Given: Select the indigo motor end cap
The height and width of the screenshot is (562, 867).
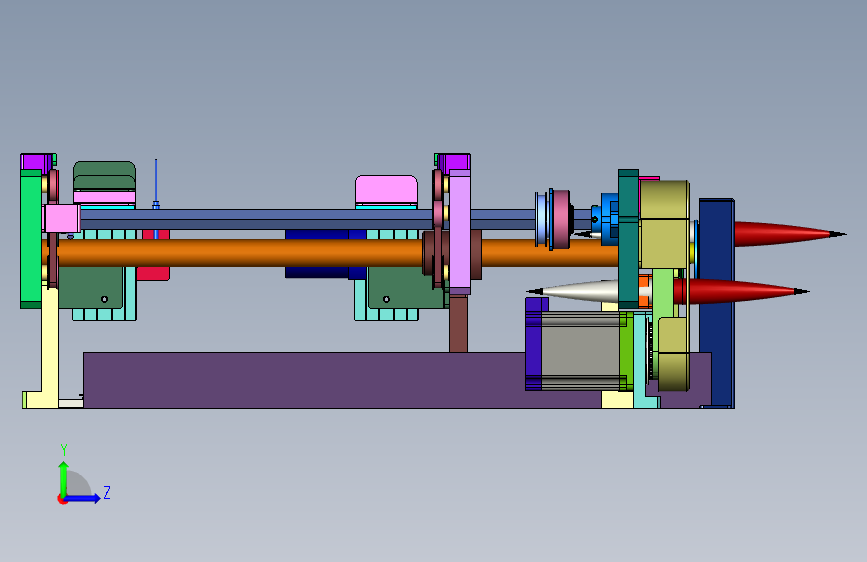Looking at the screenshot, I should [533, 344].
